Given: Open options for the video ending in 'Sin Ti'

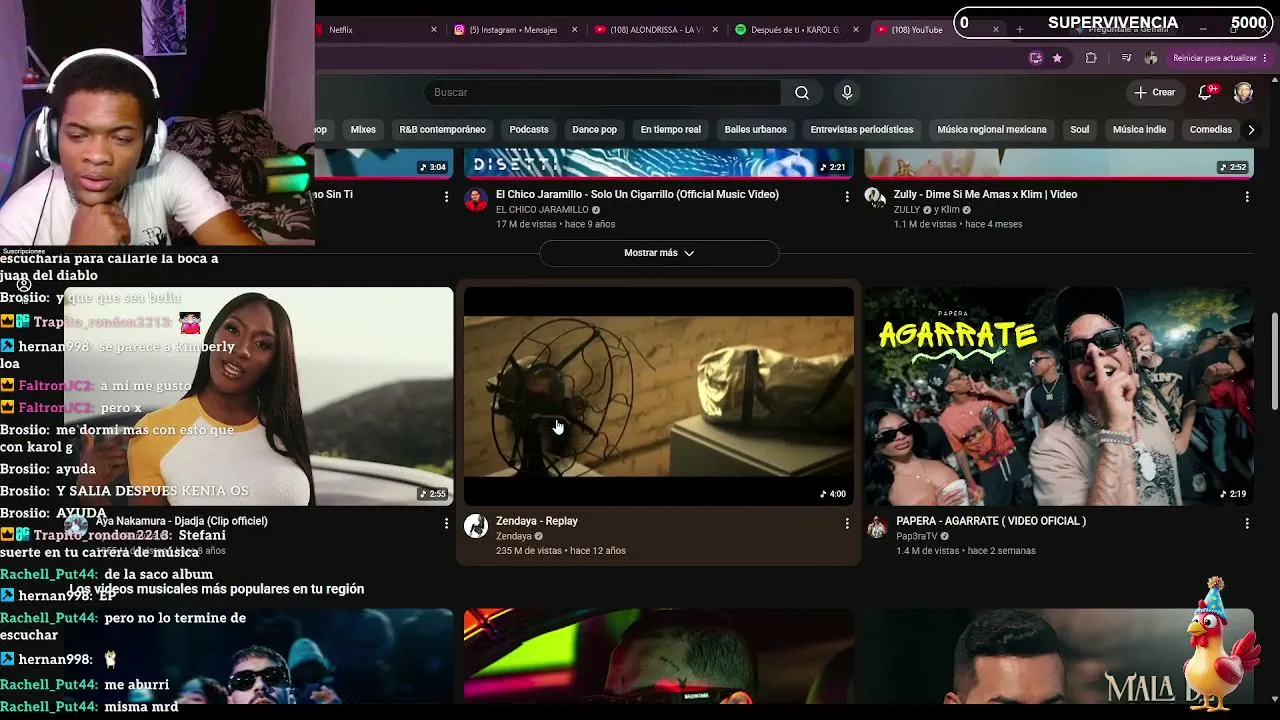Looking at the screenshot, I should pyautogui.click(x=446, y=197).
